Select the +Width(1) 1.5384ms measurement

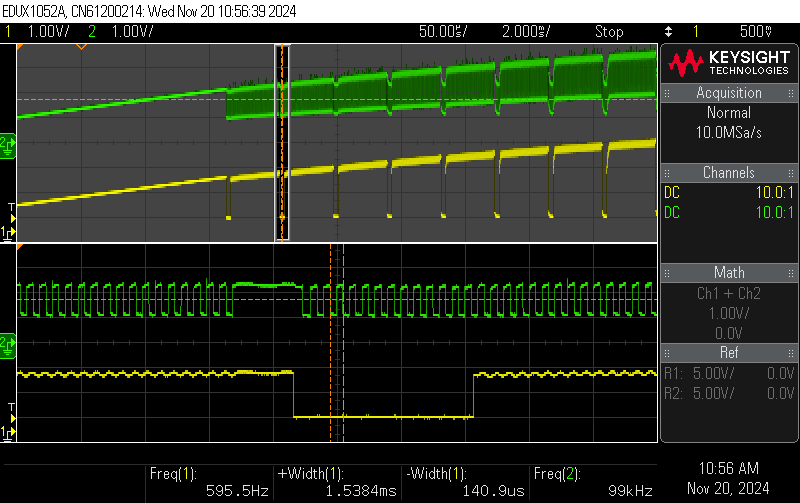pos(337,482)
